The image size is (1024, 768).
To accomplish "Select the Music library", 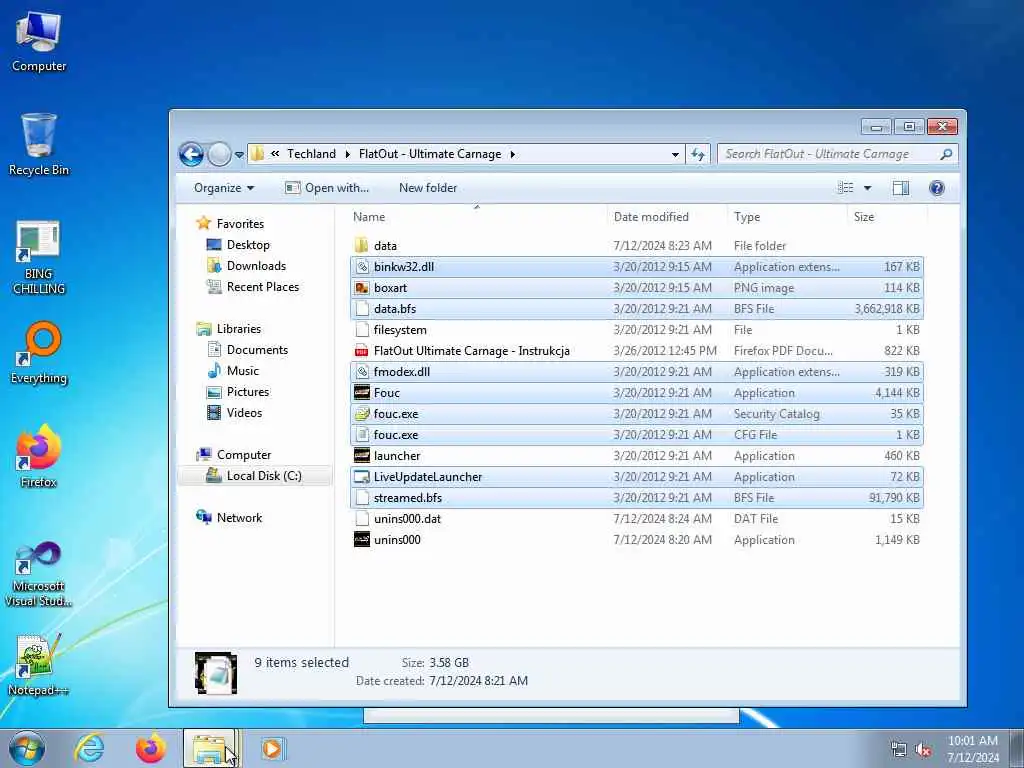I will coord(243,371).
